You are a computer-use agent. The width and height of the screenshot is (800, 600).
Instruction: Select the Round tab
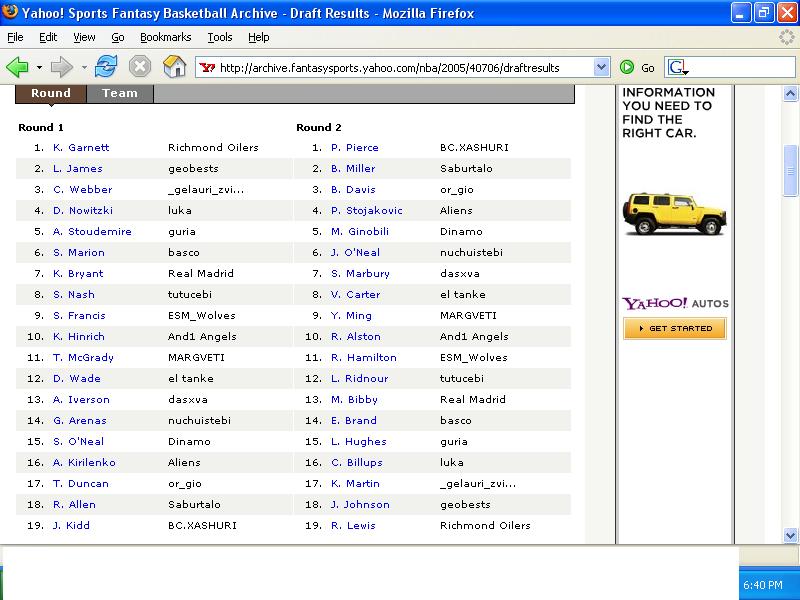pyautogui.click(x=51, y=94)
